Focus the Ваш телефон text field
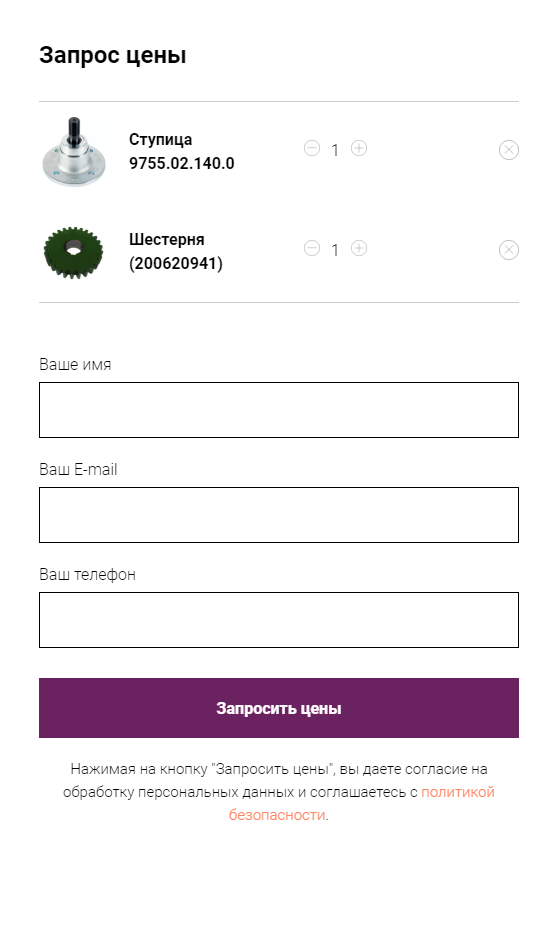 (x=279, y=620)
